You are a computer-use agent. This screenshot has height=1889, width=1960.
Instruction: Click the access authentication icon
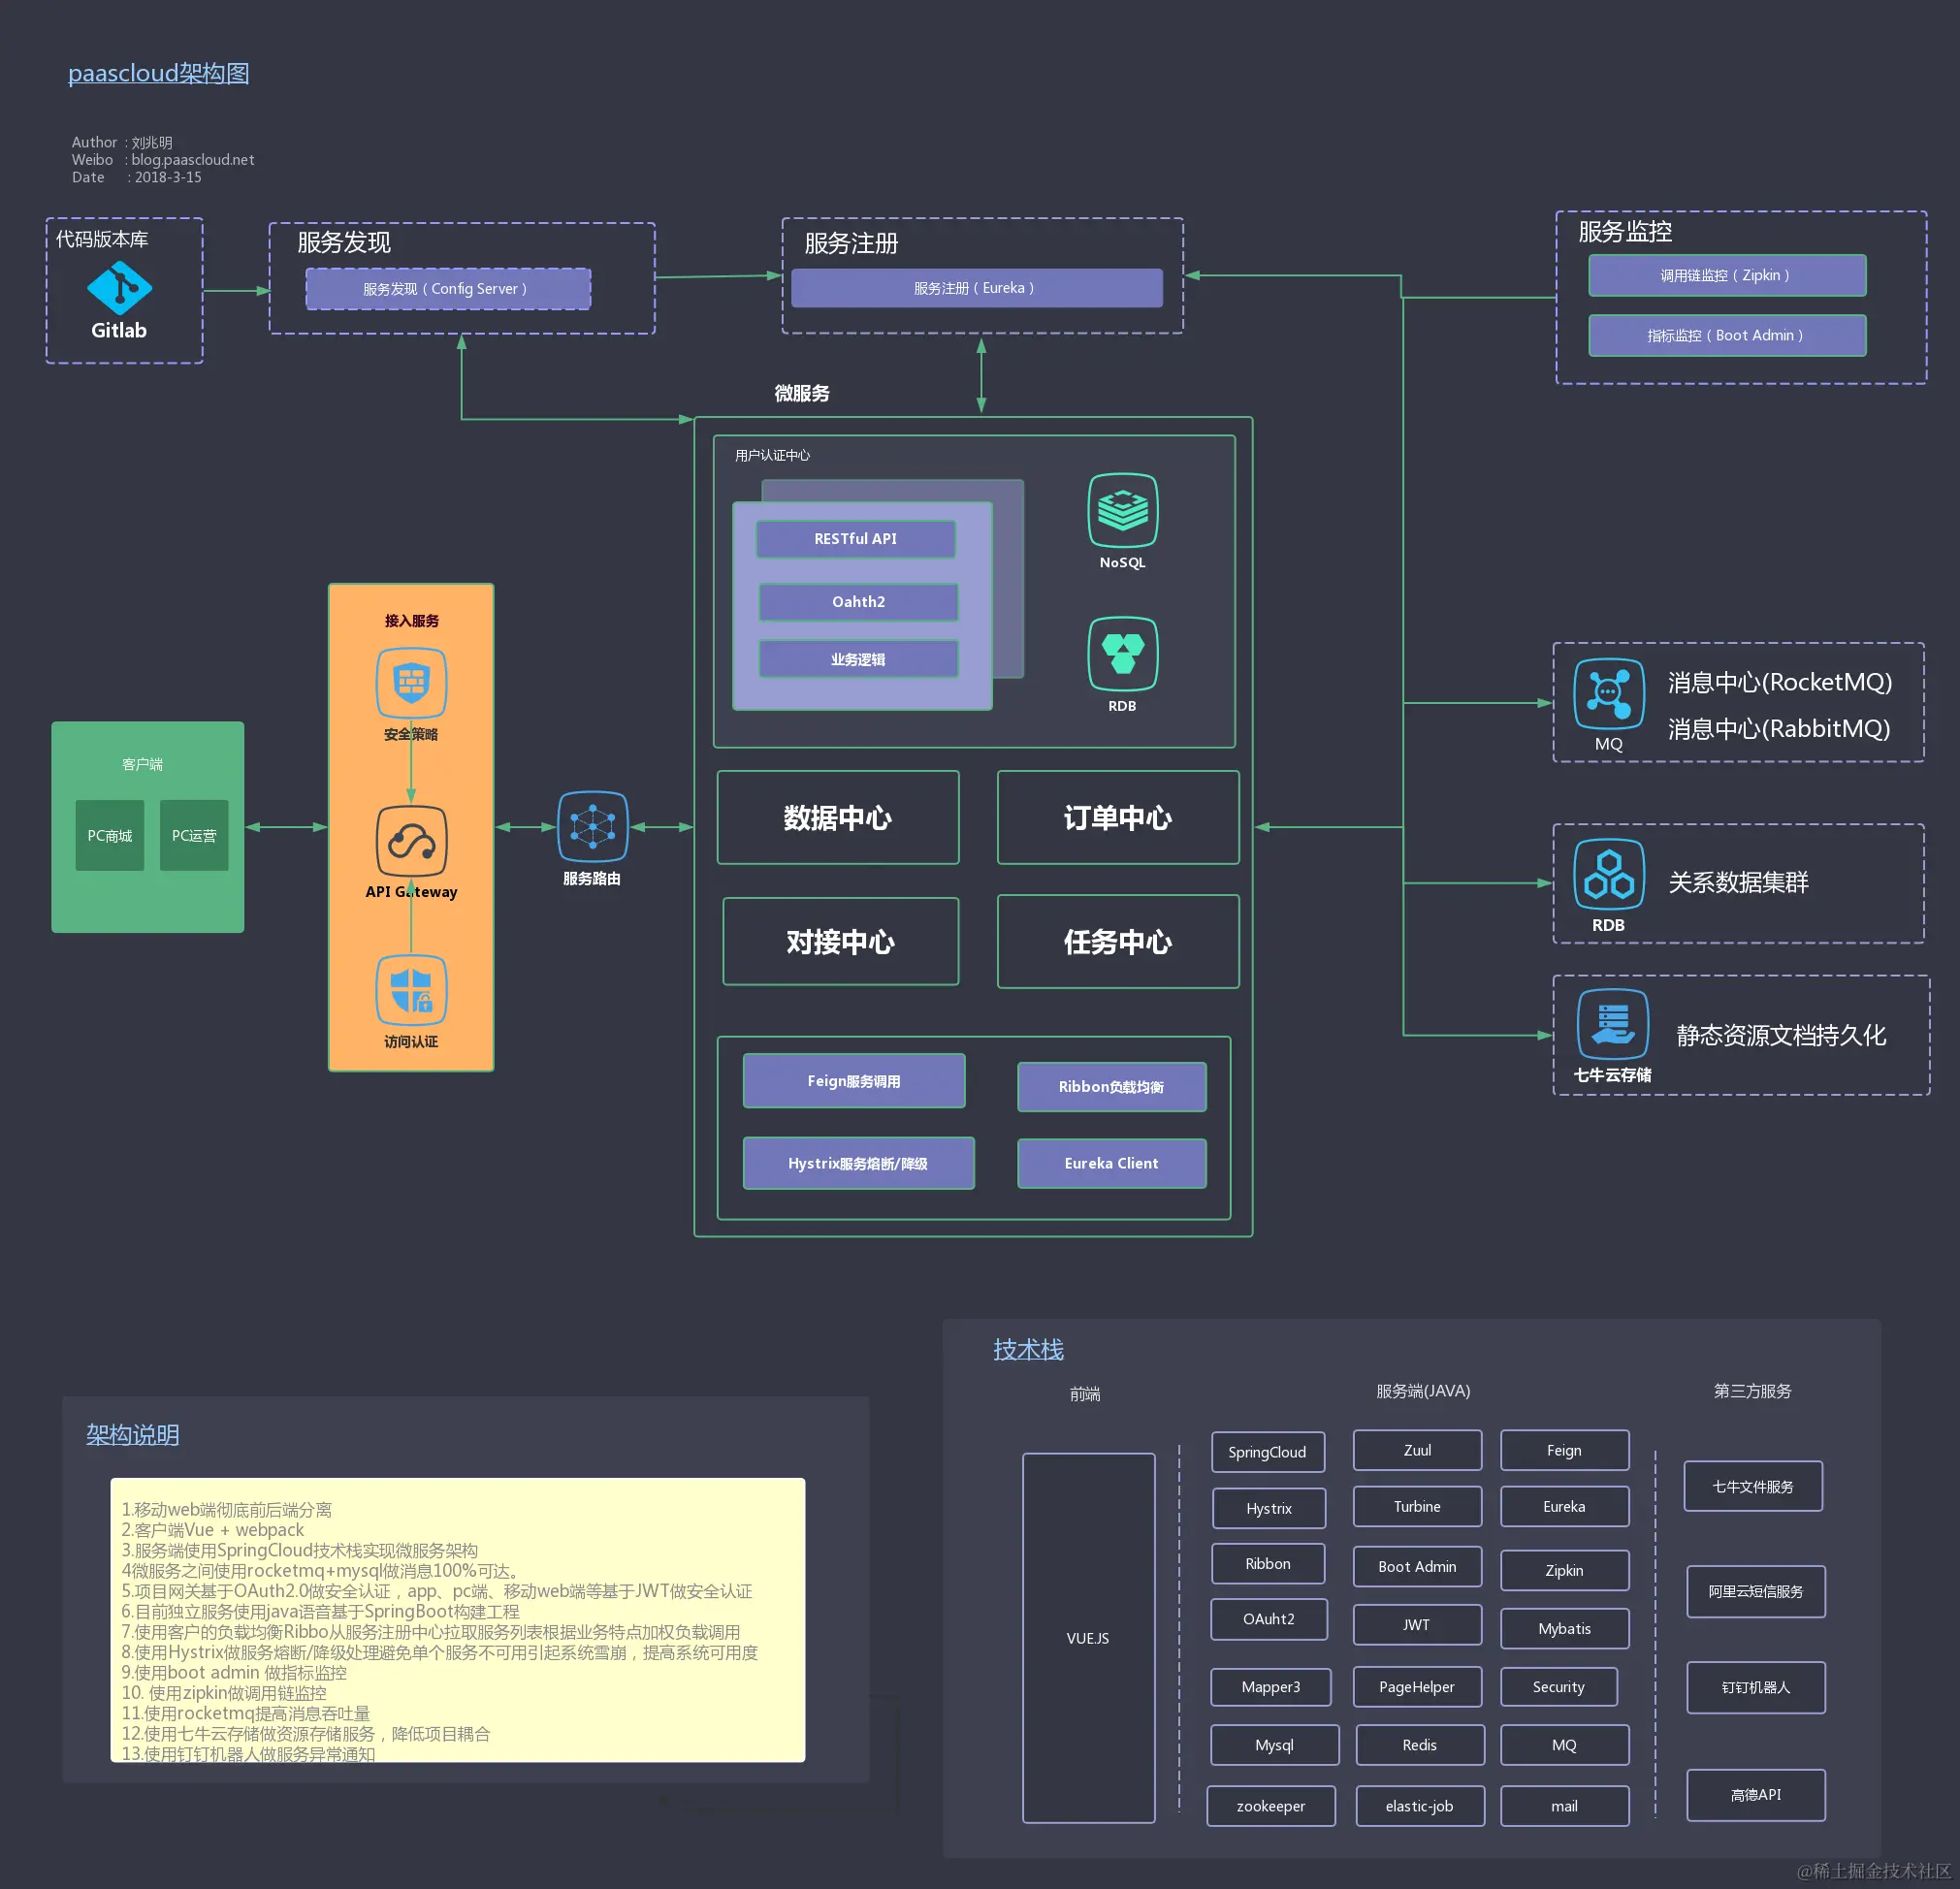coord(411,990)
